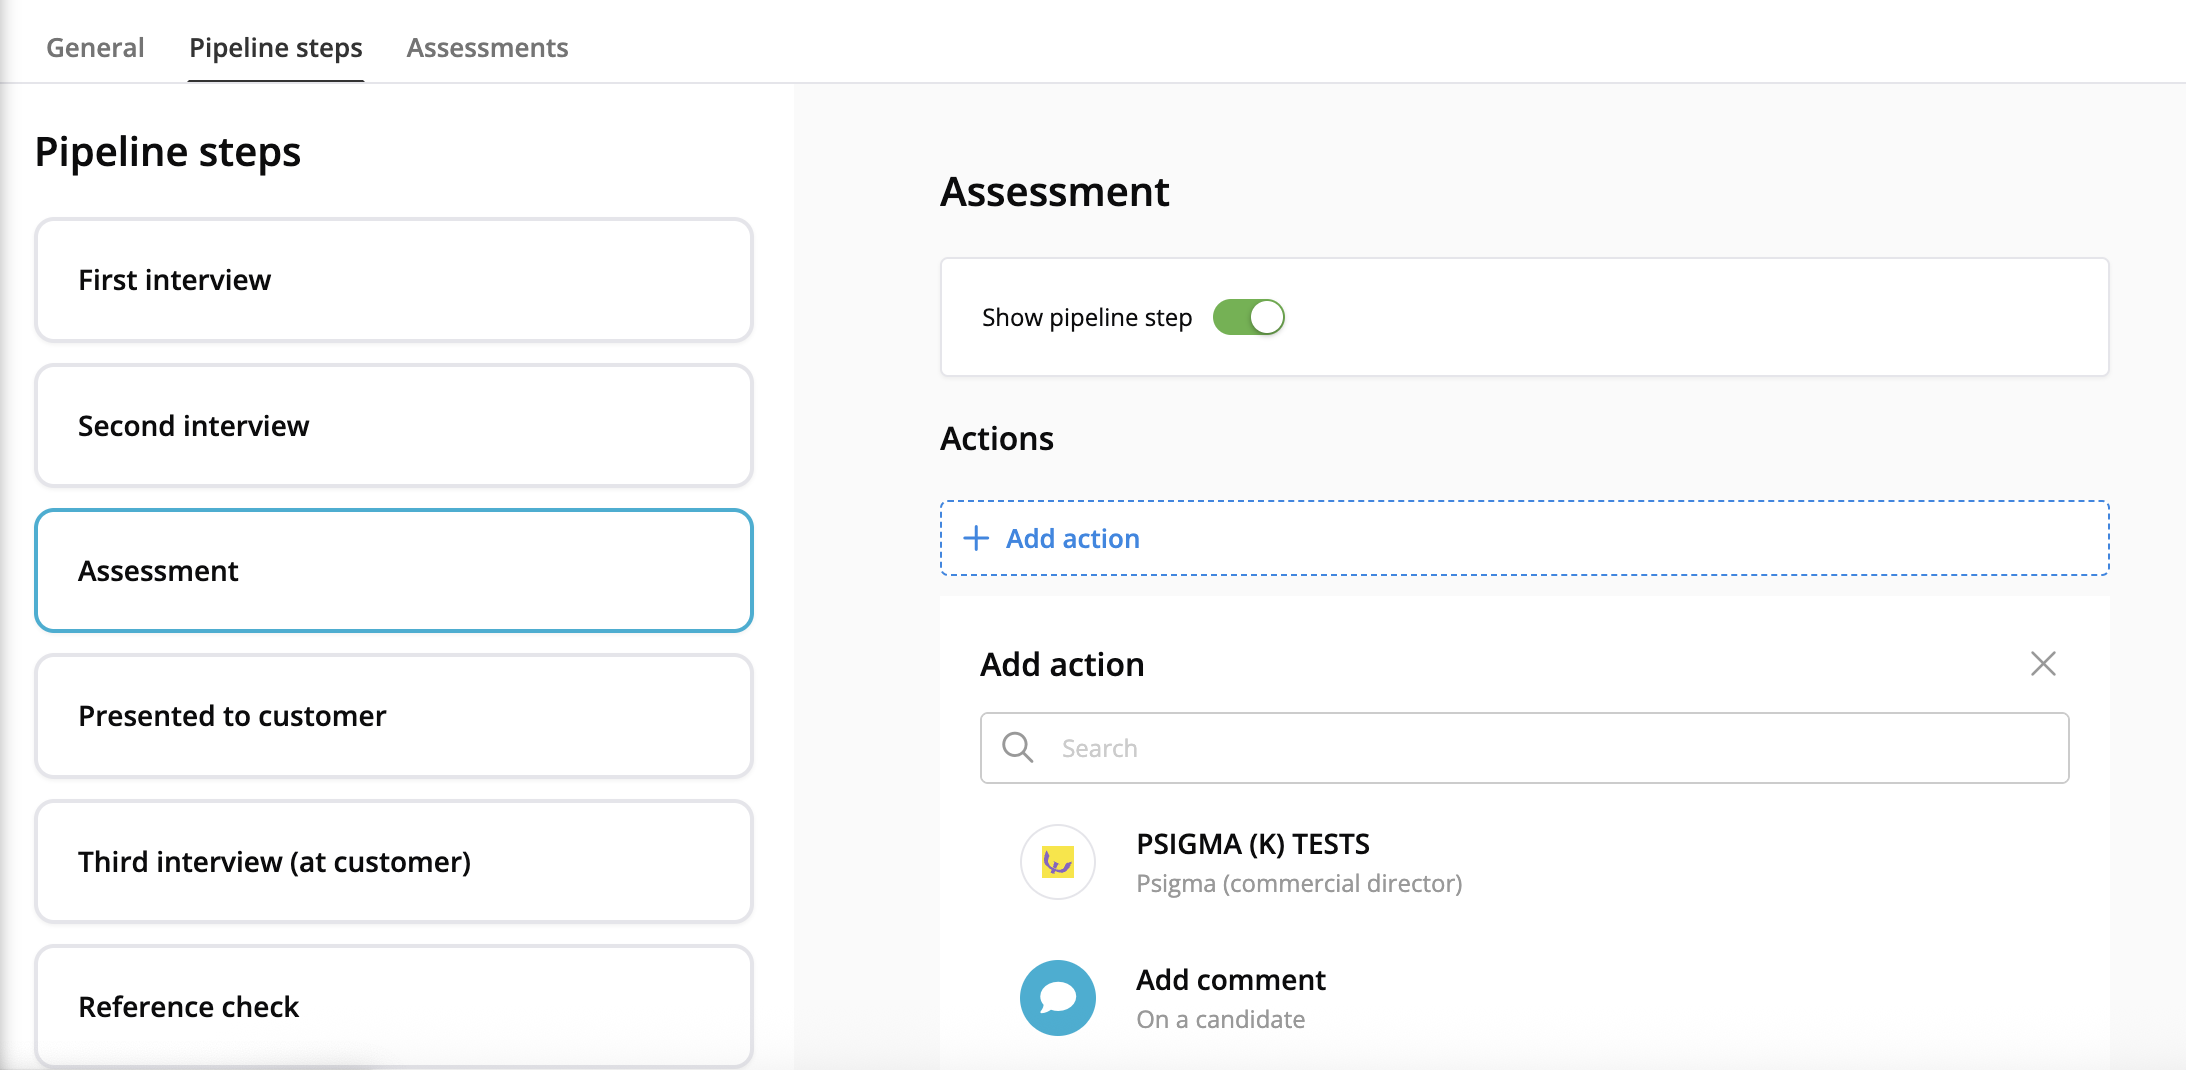Select the Assessment pipeline step
This screenshot has width=2186, height=1070.
coord(393,571)
